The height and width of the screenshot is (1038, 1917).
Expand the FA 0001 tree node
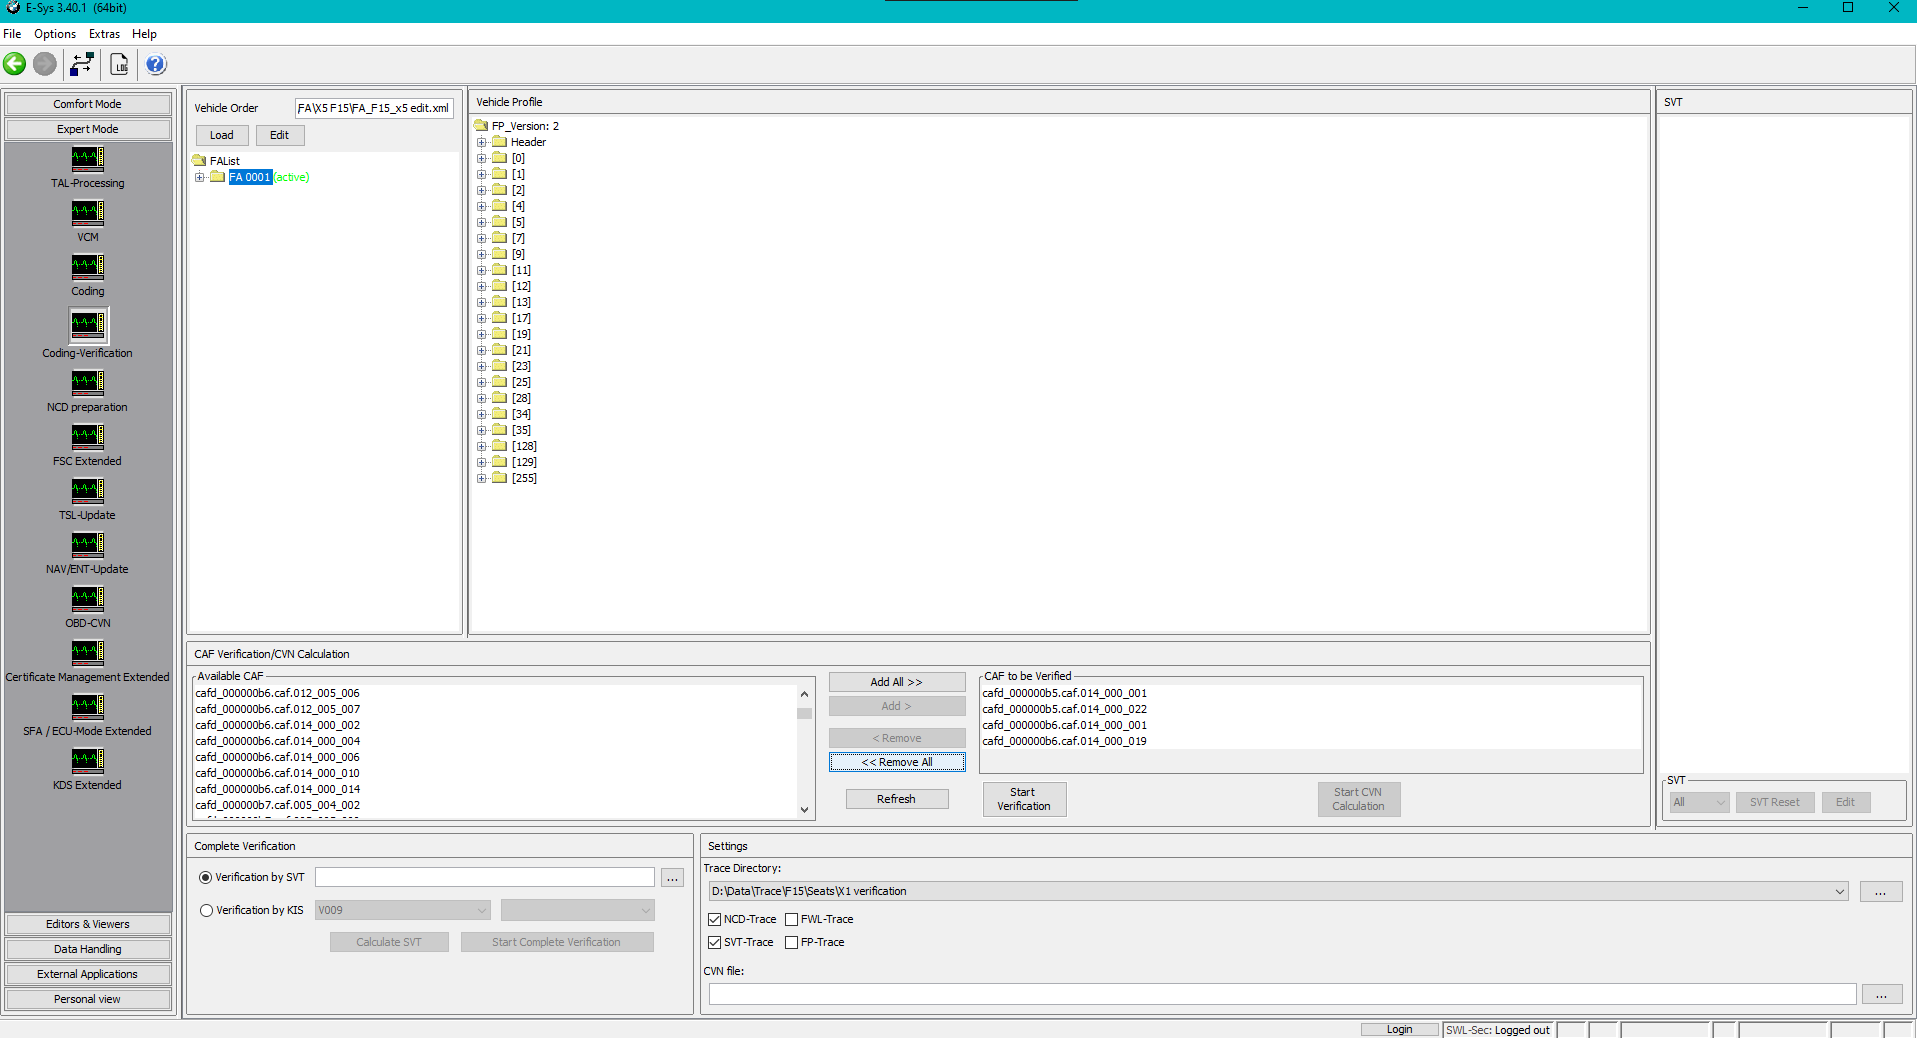click(x=200, y=178)
